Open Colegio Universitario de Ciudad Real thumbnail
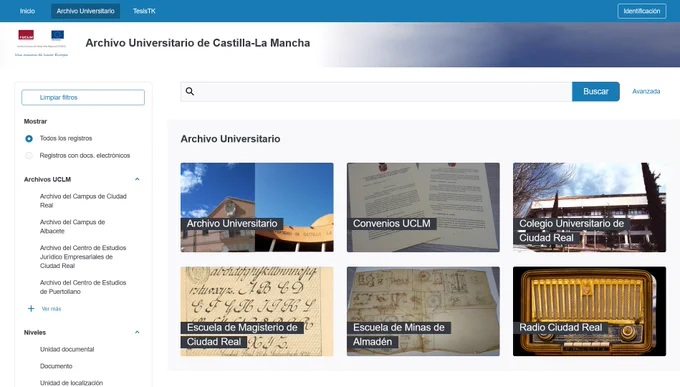680x387 pixels. coord(589,207)
